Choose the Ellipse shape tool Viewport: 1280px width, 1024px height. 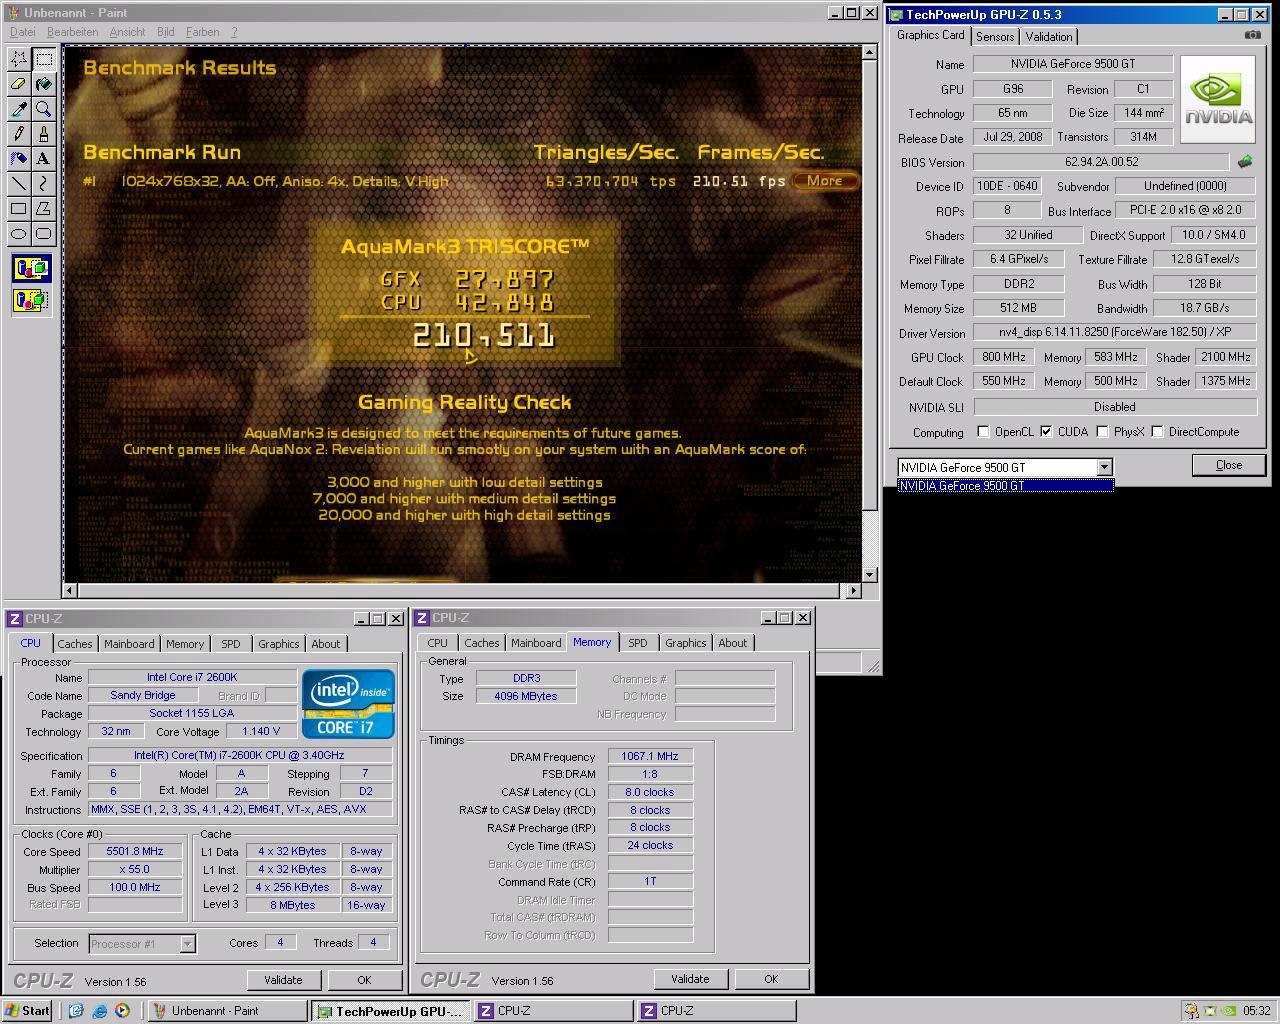(x=19, y=234)
